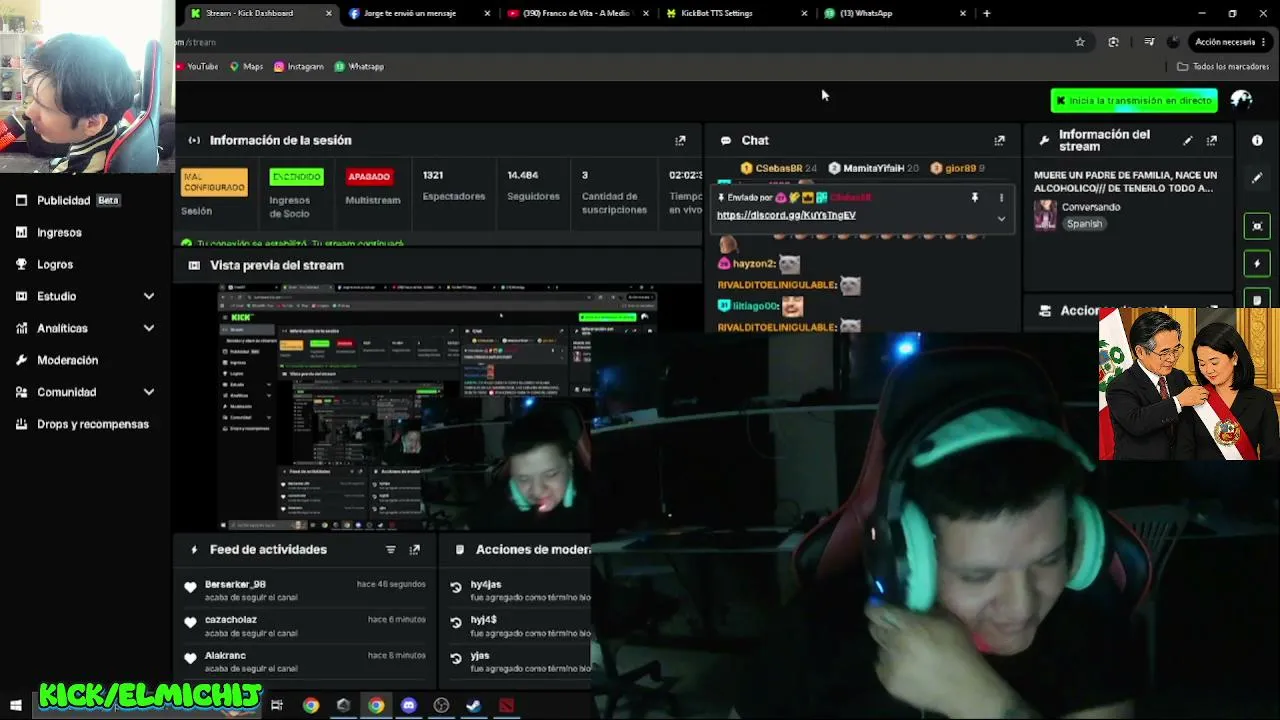This screenshot has width=1280, height=720.
Task: Click the pencil icon on the right rail
Action: pos(1257,178)
